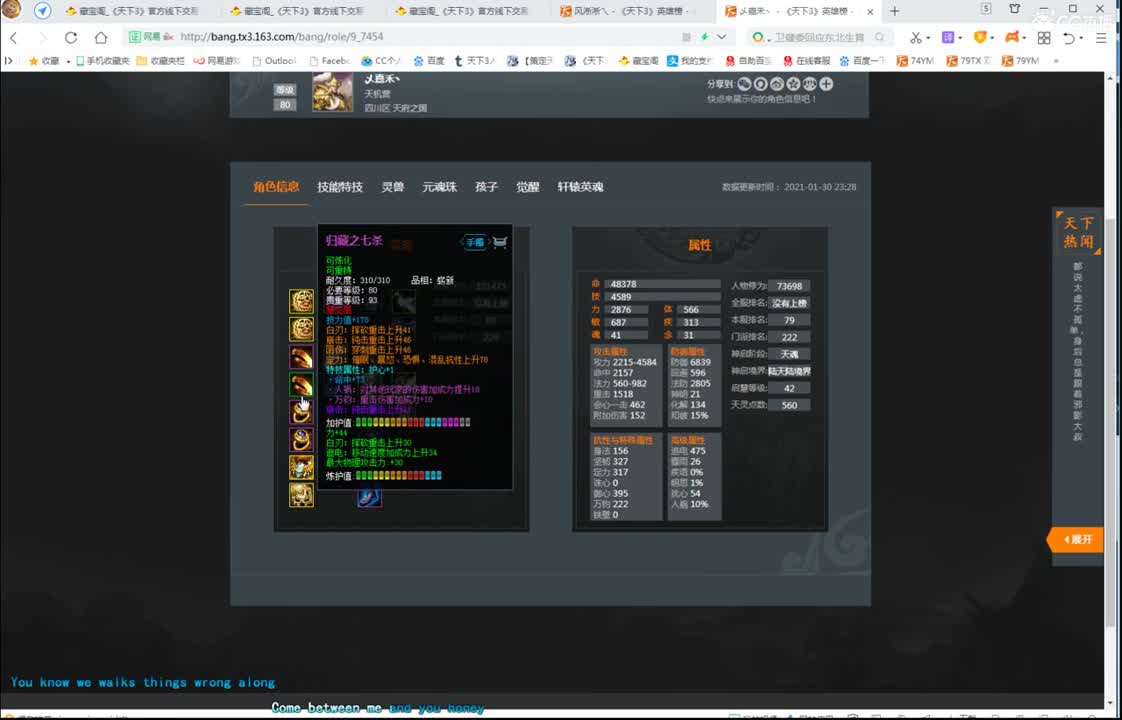The height and width of the screenshot is (720, 1122).
Task: Switch to the 轩辕英魂 tab
Action: (x=580, y=187)
